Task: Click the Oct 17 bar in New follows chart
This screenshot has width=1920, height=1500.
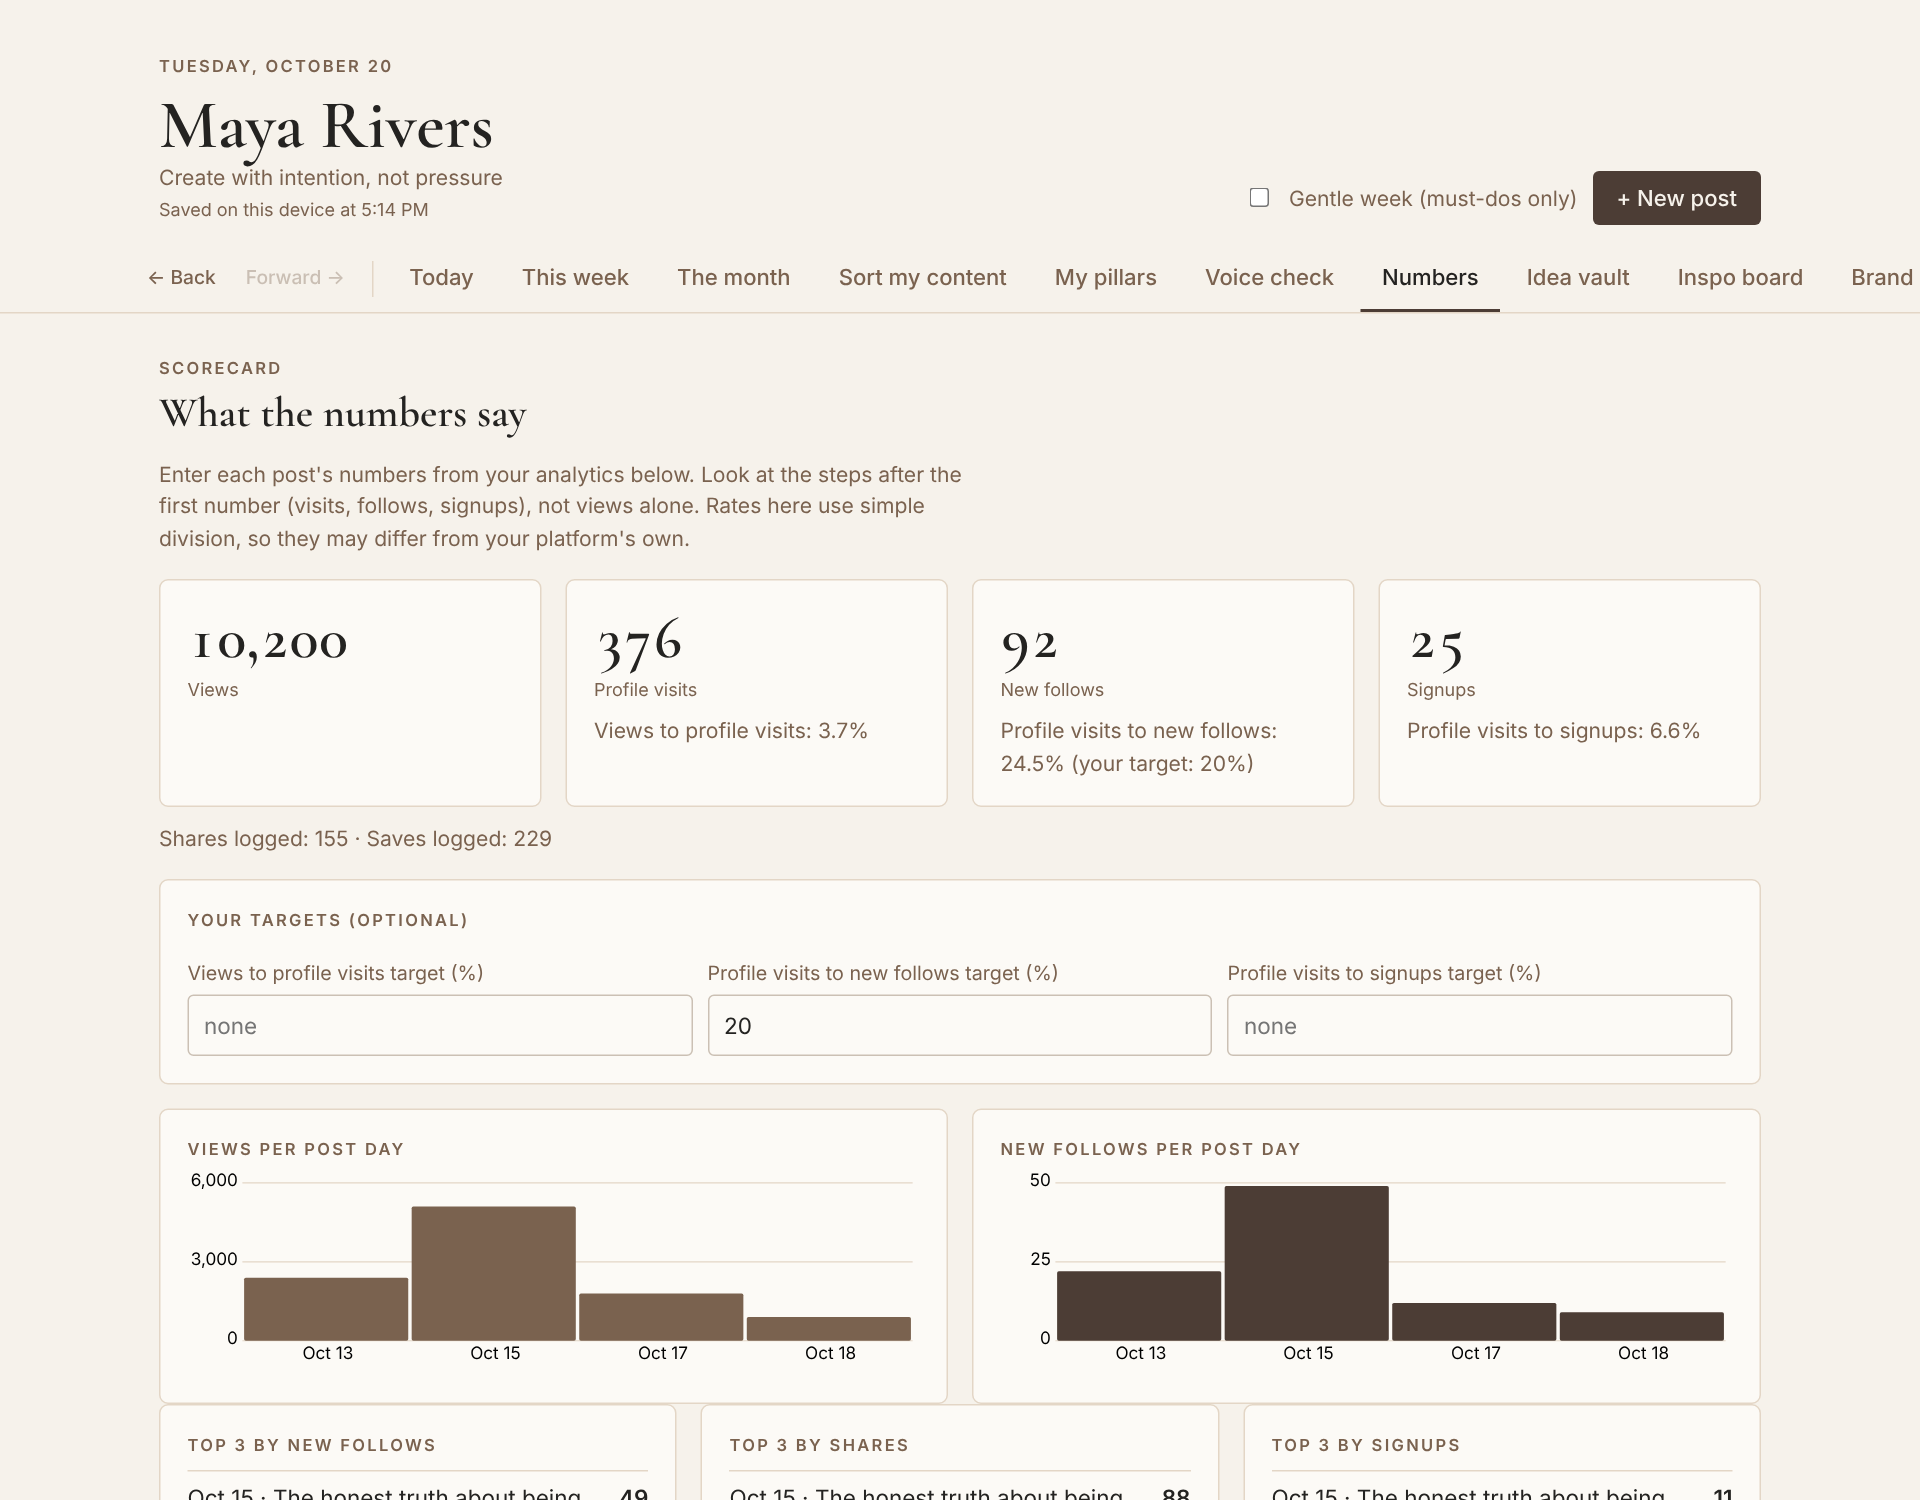Action: pyautogui.click(x=1474, y=1322)
